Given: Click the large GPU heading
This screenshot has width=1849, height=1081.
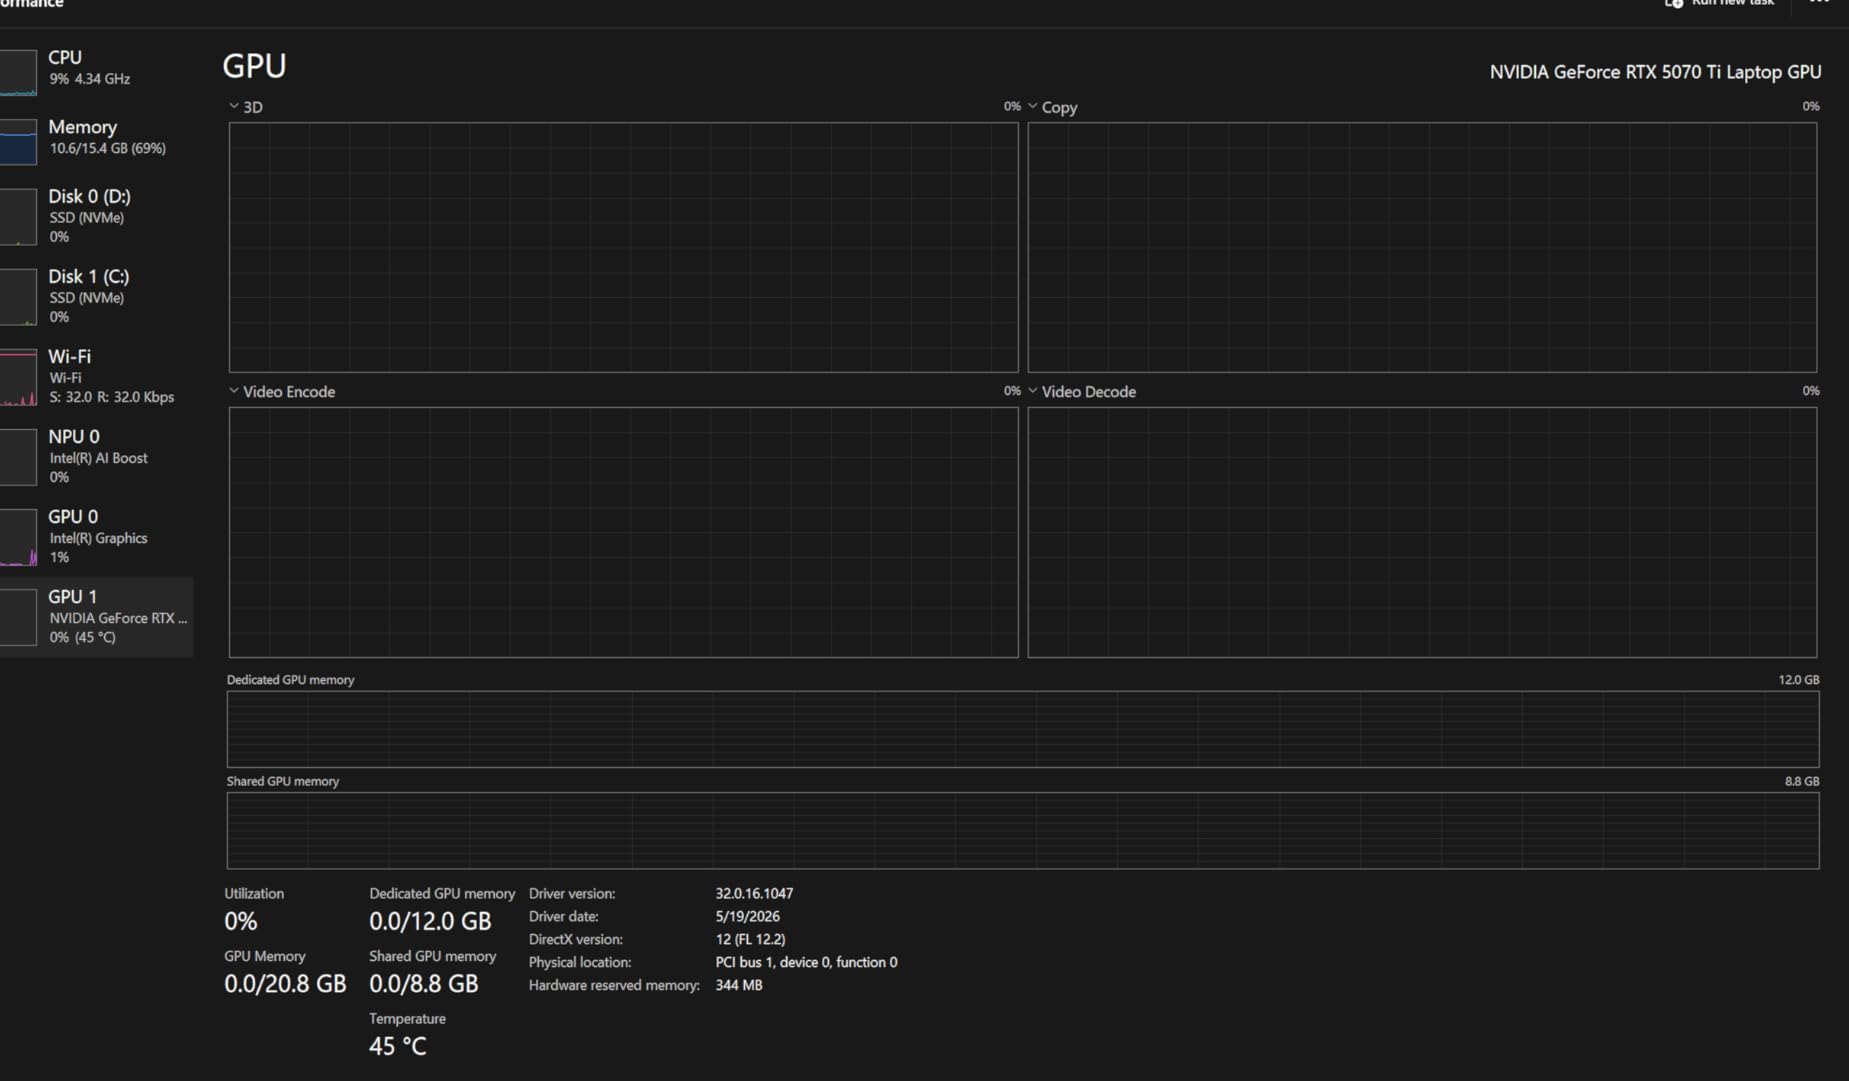Looking at the screenshot, I should tap(254, 66).
